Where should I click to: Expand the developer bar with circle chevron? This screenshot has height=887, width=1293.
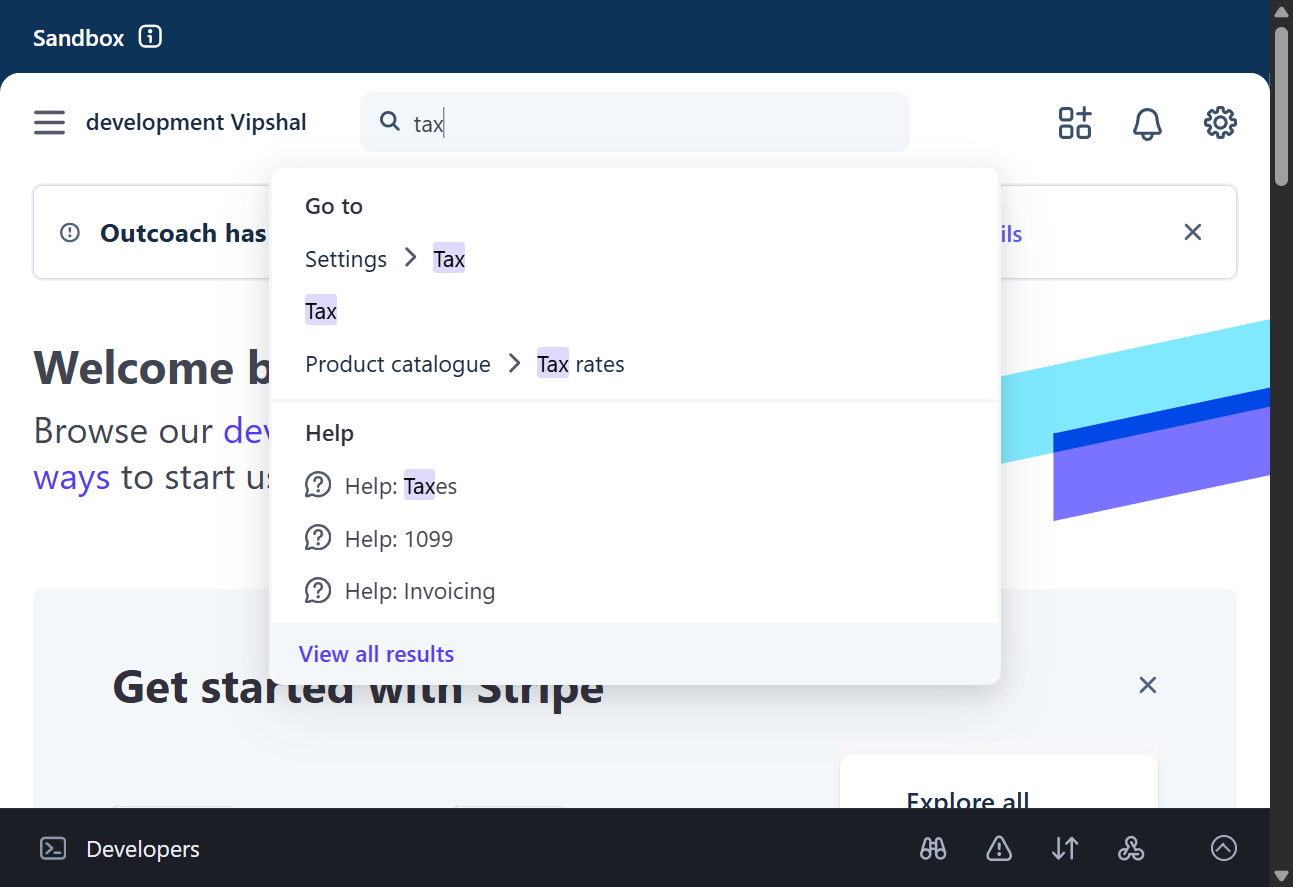point(1224,848)
